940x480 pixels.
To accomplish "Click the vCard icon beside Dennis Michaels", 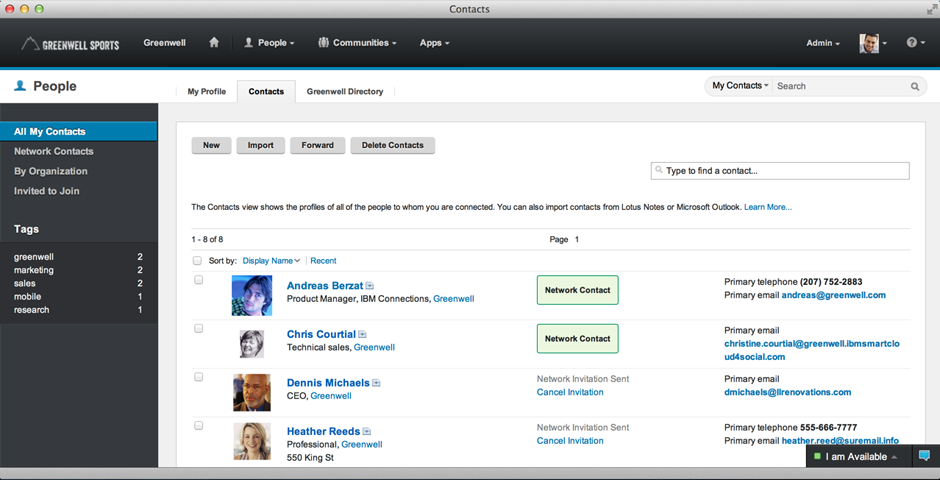I will click(376, 383).
